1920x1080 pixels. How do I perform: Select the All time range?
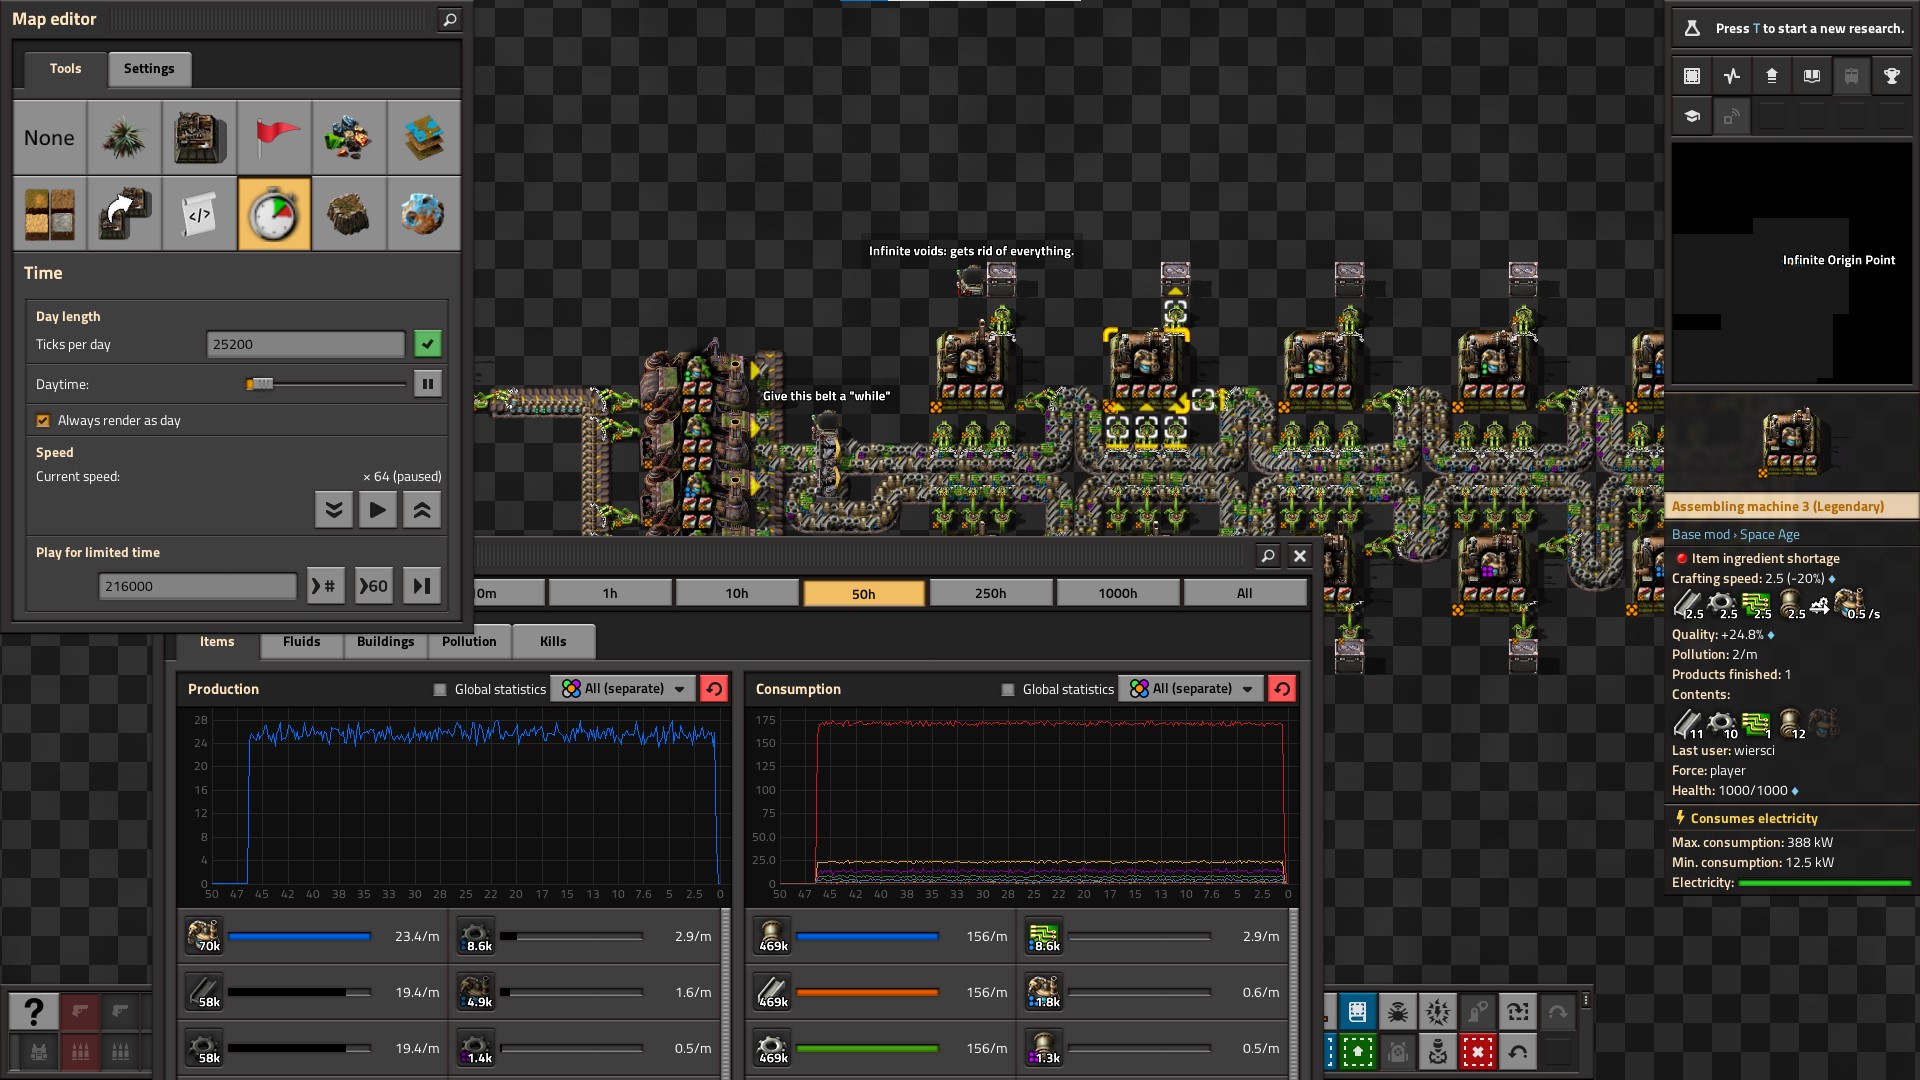[1245, 593]
